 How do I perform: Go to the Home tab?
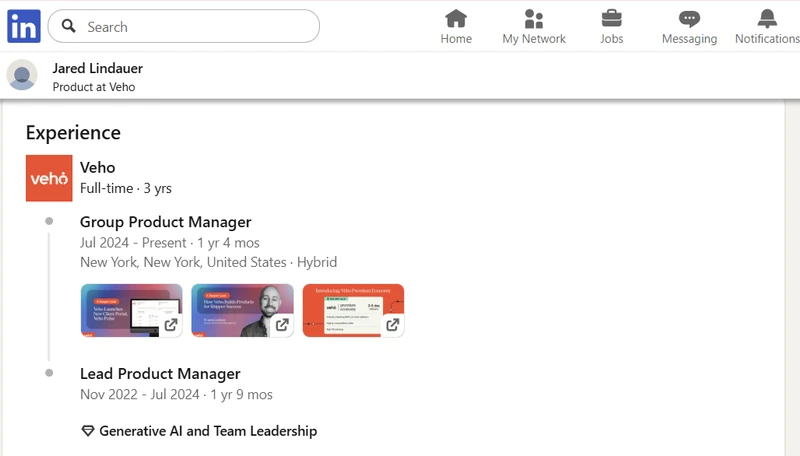tap(456, 27)
